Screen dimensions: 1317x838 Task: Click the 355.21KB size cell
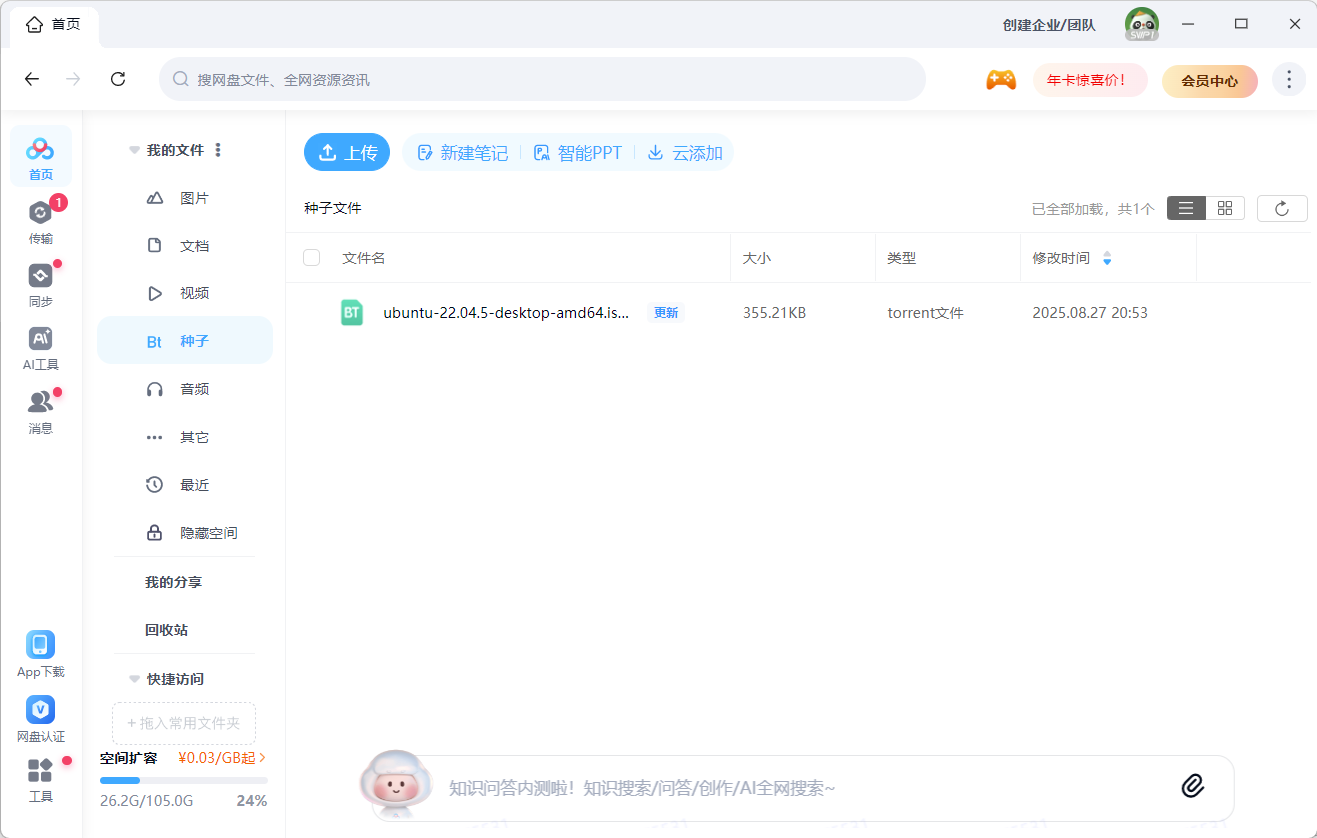click(774, 313)
